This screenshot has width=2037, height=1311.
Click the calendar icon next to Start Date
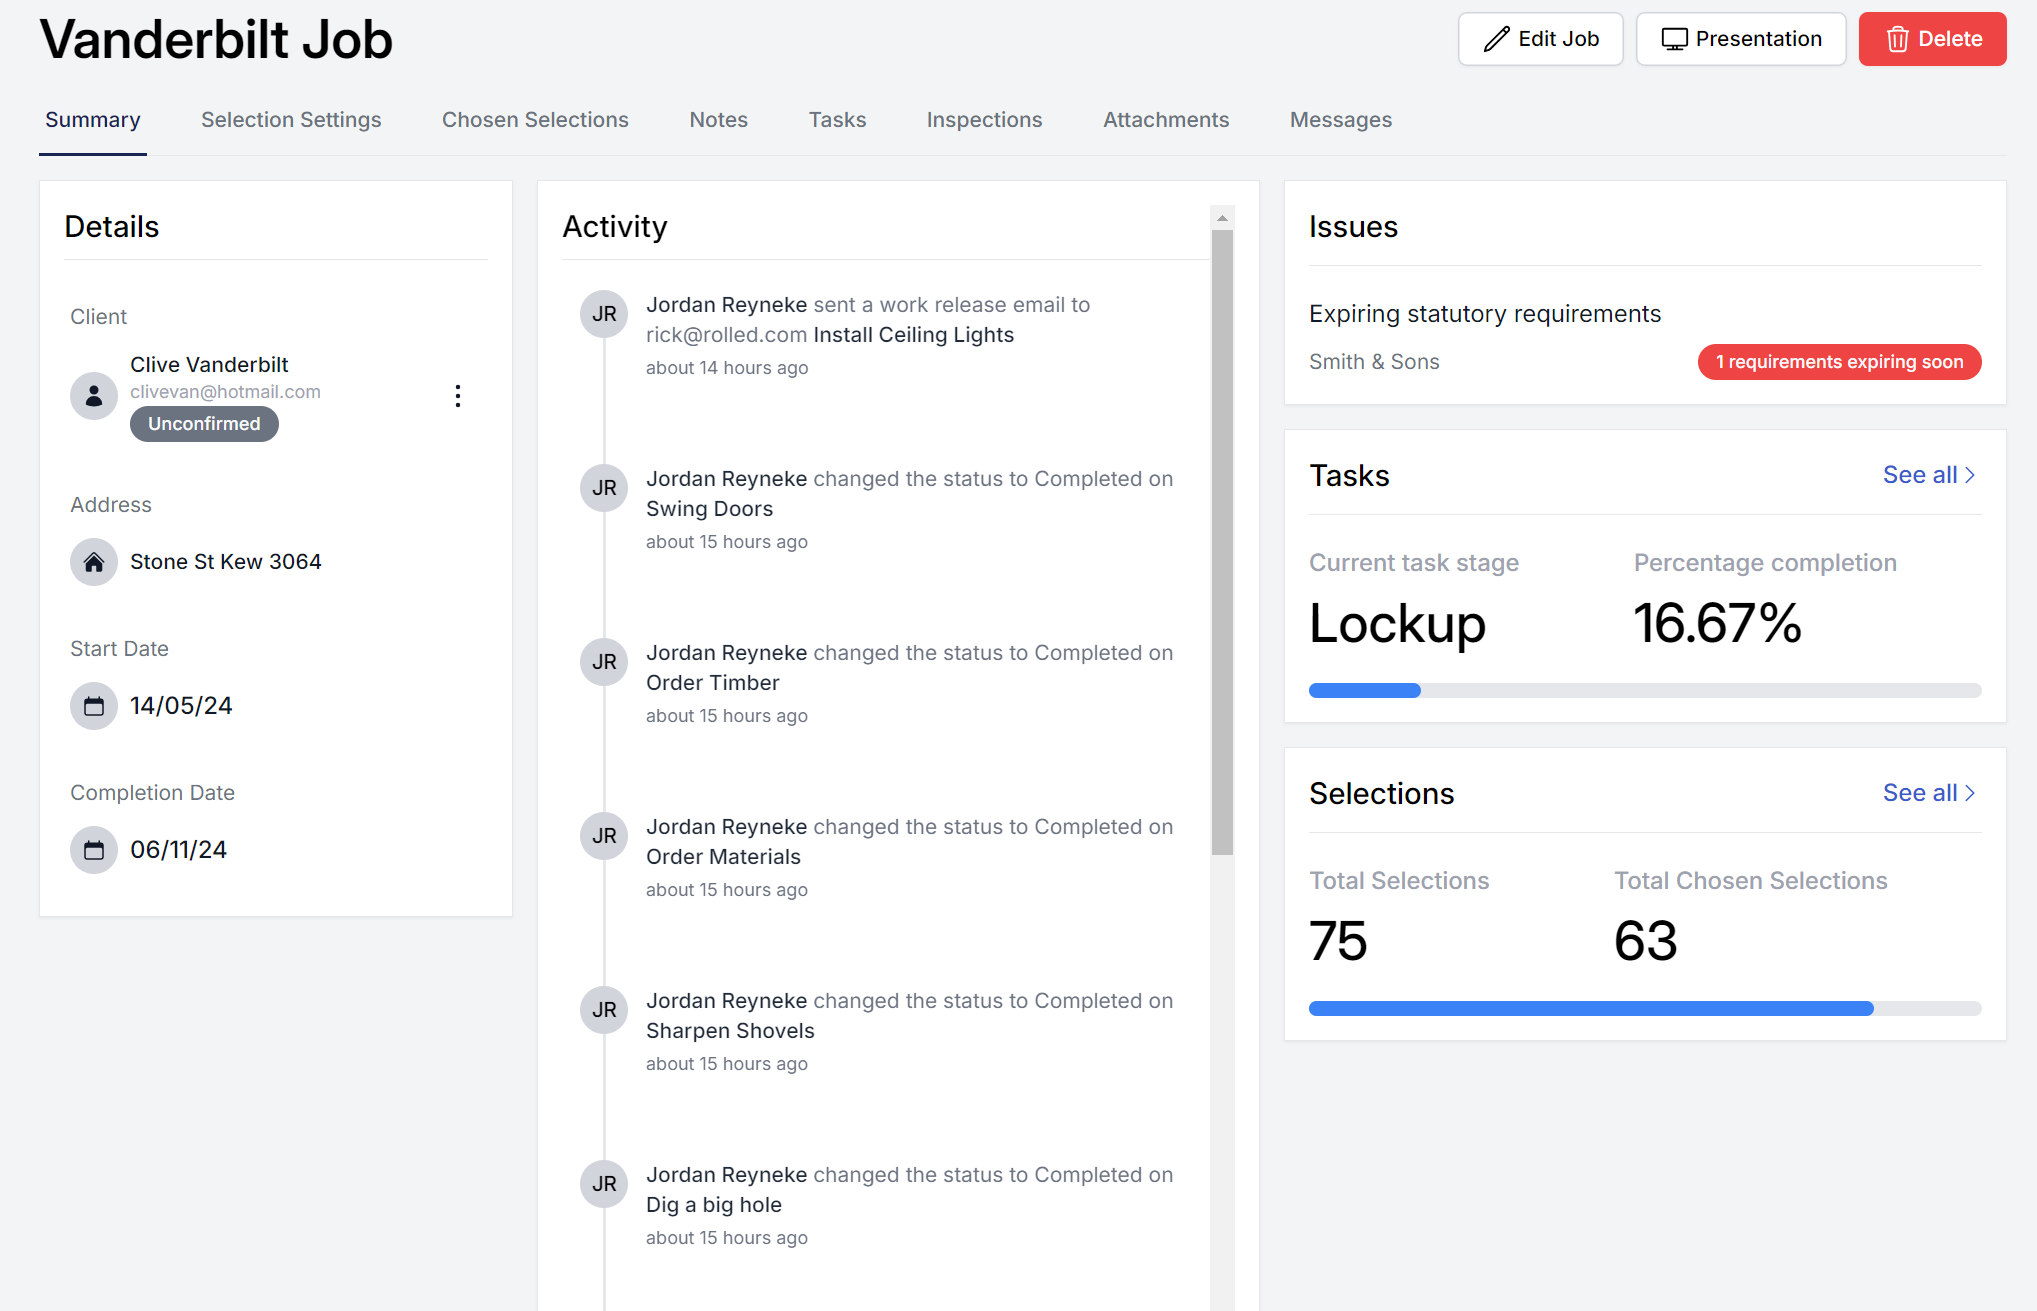[93, 705]
